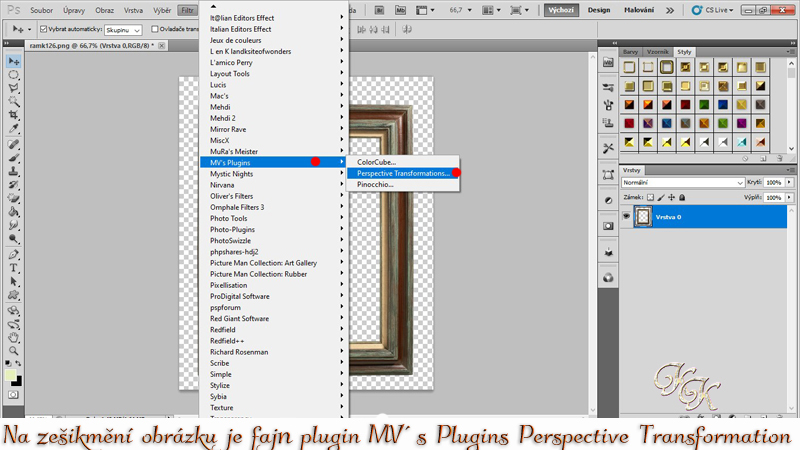Switch to the Barvy tab

[x=630, y=52]
